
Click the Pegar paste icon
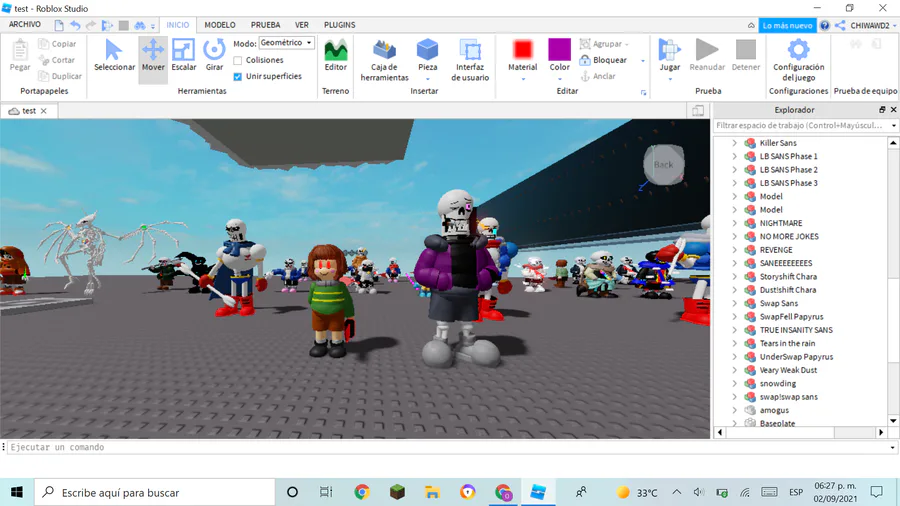(x=20, y=50)
